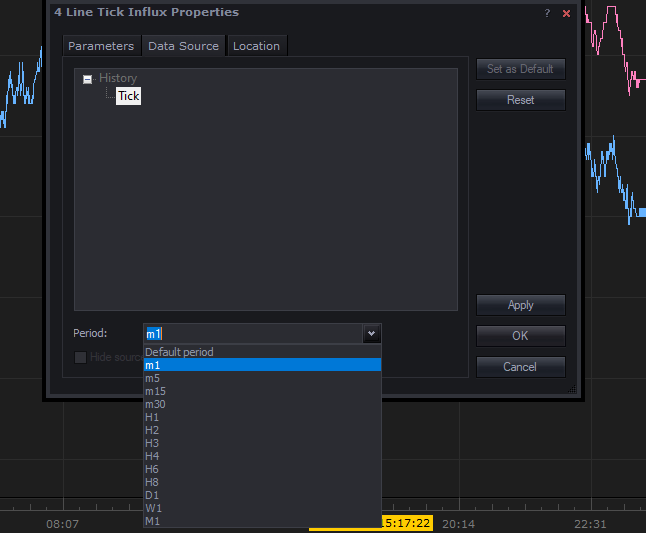This screenshot has width=646, height=533.
Task: Pick the H4 period option
Action: 262,456
